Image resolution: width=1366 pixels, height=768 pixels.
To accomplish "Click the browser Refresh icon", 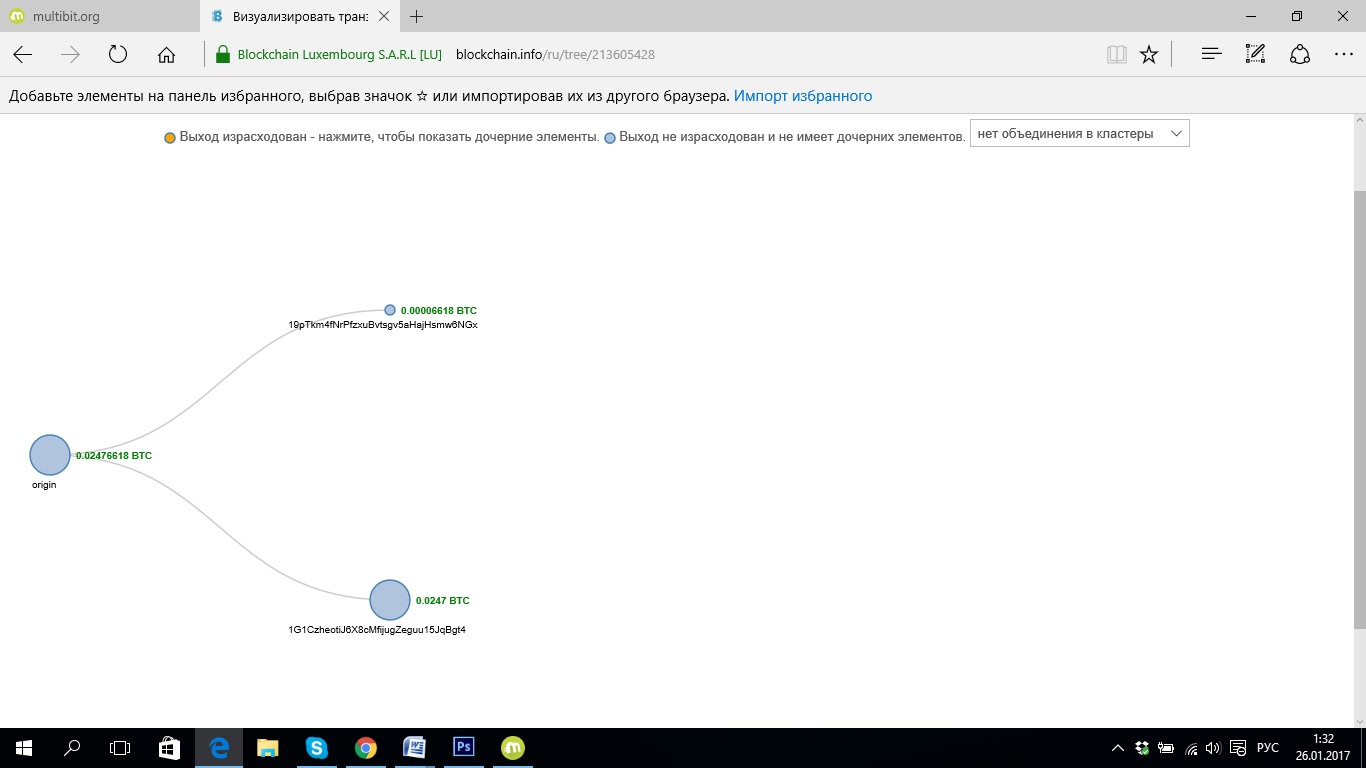I will point(118,55).
